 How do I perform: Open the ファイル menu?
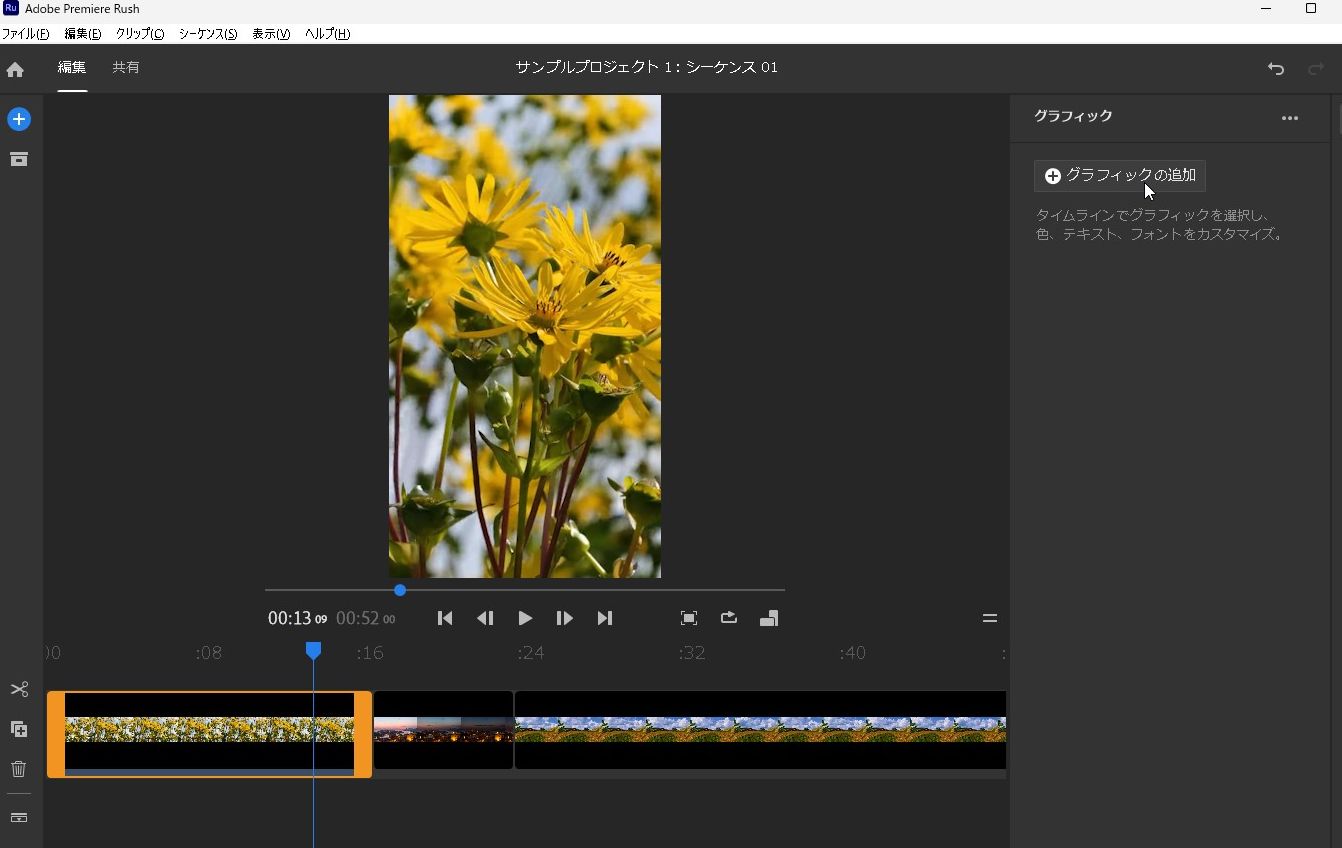(x=25, y=34)
